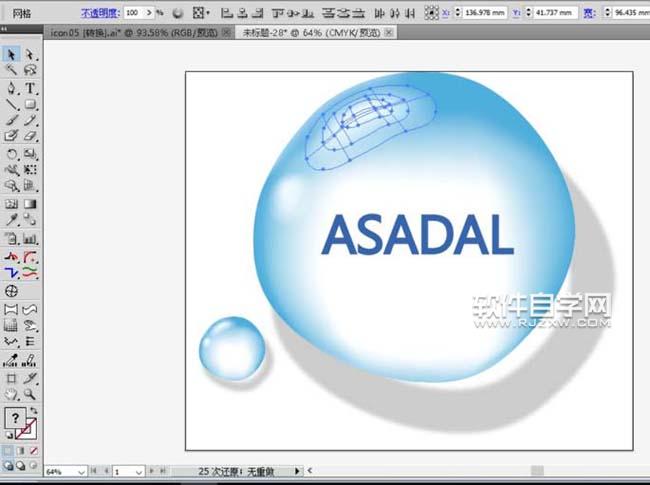Open the 不透明度 opacity link
650x485 pixels.
pyautogui.click(x=100, y=13)
